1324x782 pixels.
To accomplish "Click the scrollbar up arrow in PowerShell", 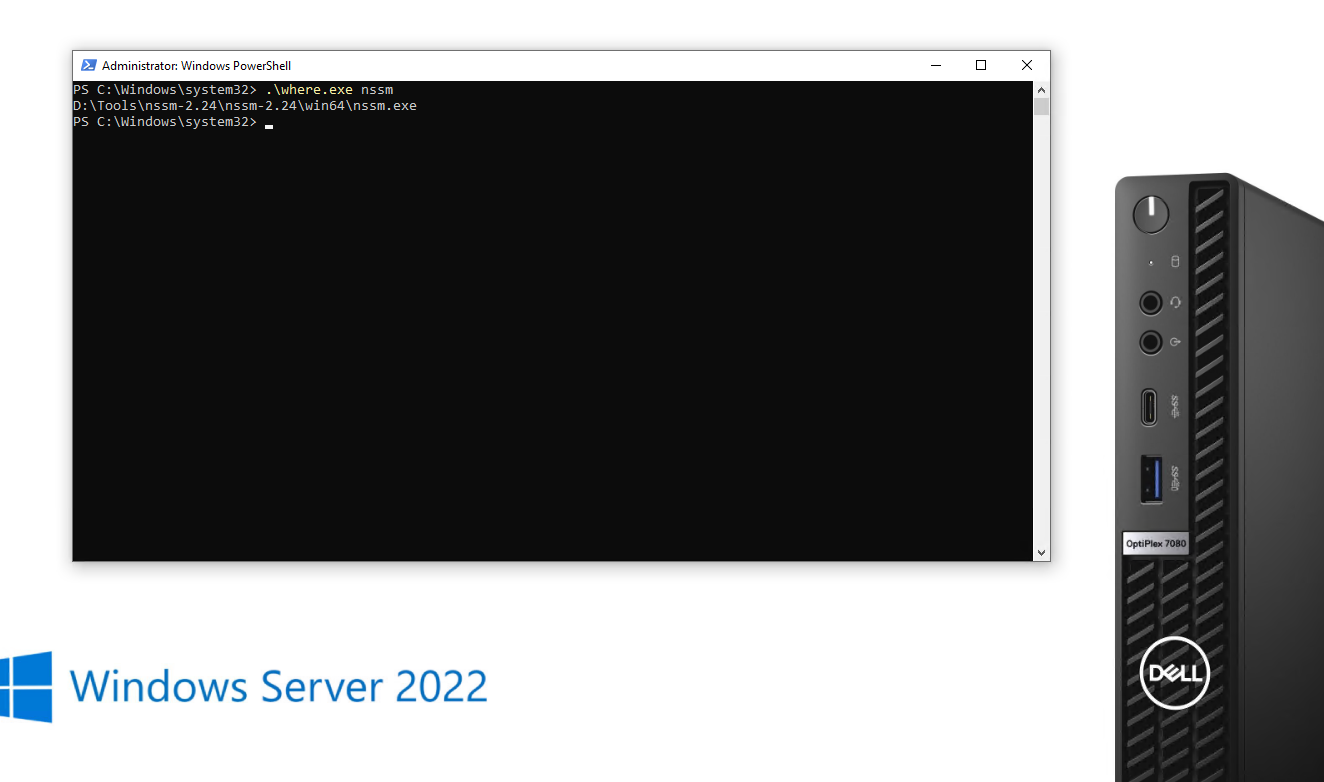I will pos(1041,89).
